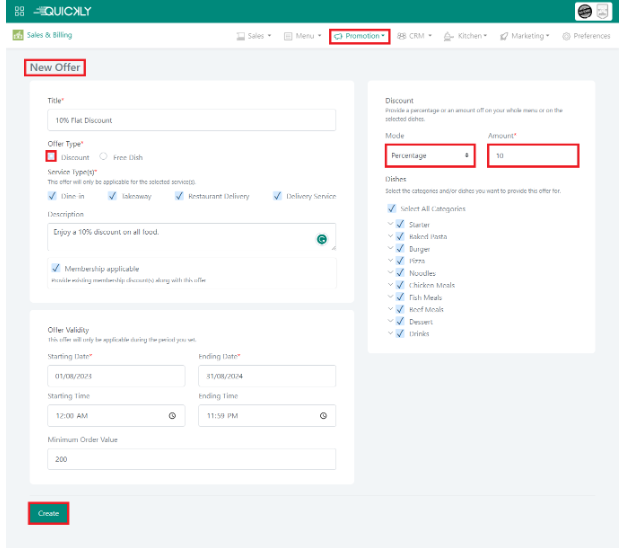This screenshot has height=548, width=621.
Task: Click the Create button
Action: pyautogui.click(x=48, y=513)
